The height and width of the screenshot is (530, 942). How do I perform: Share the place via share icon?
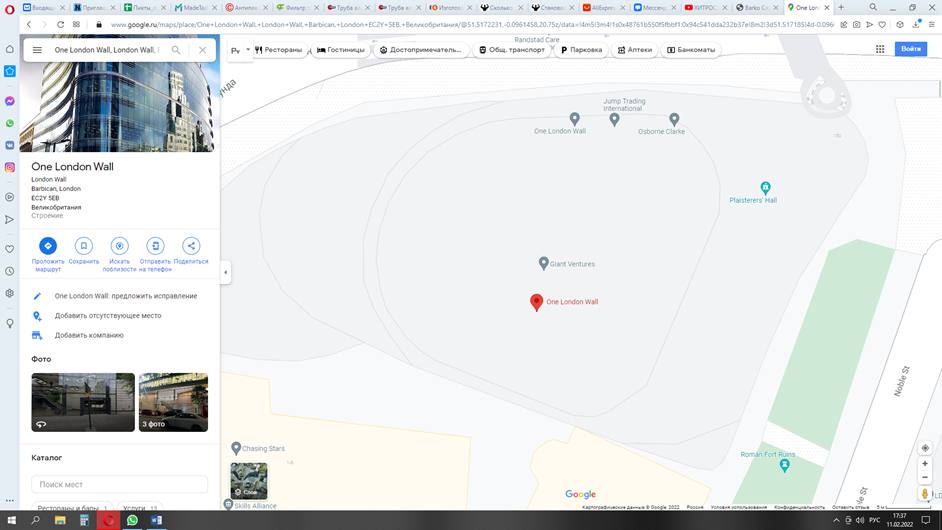coord(191,246)
